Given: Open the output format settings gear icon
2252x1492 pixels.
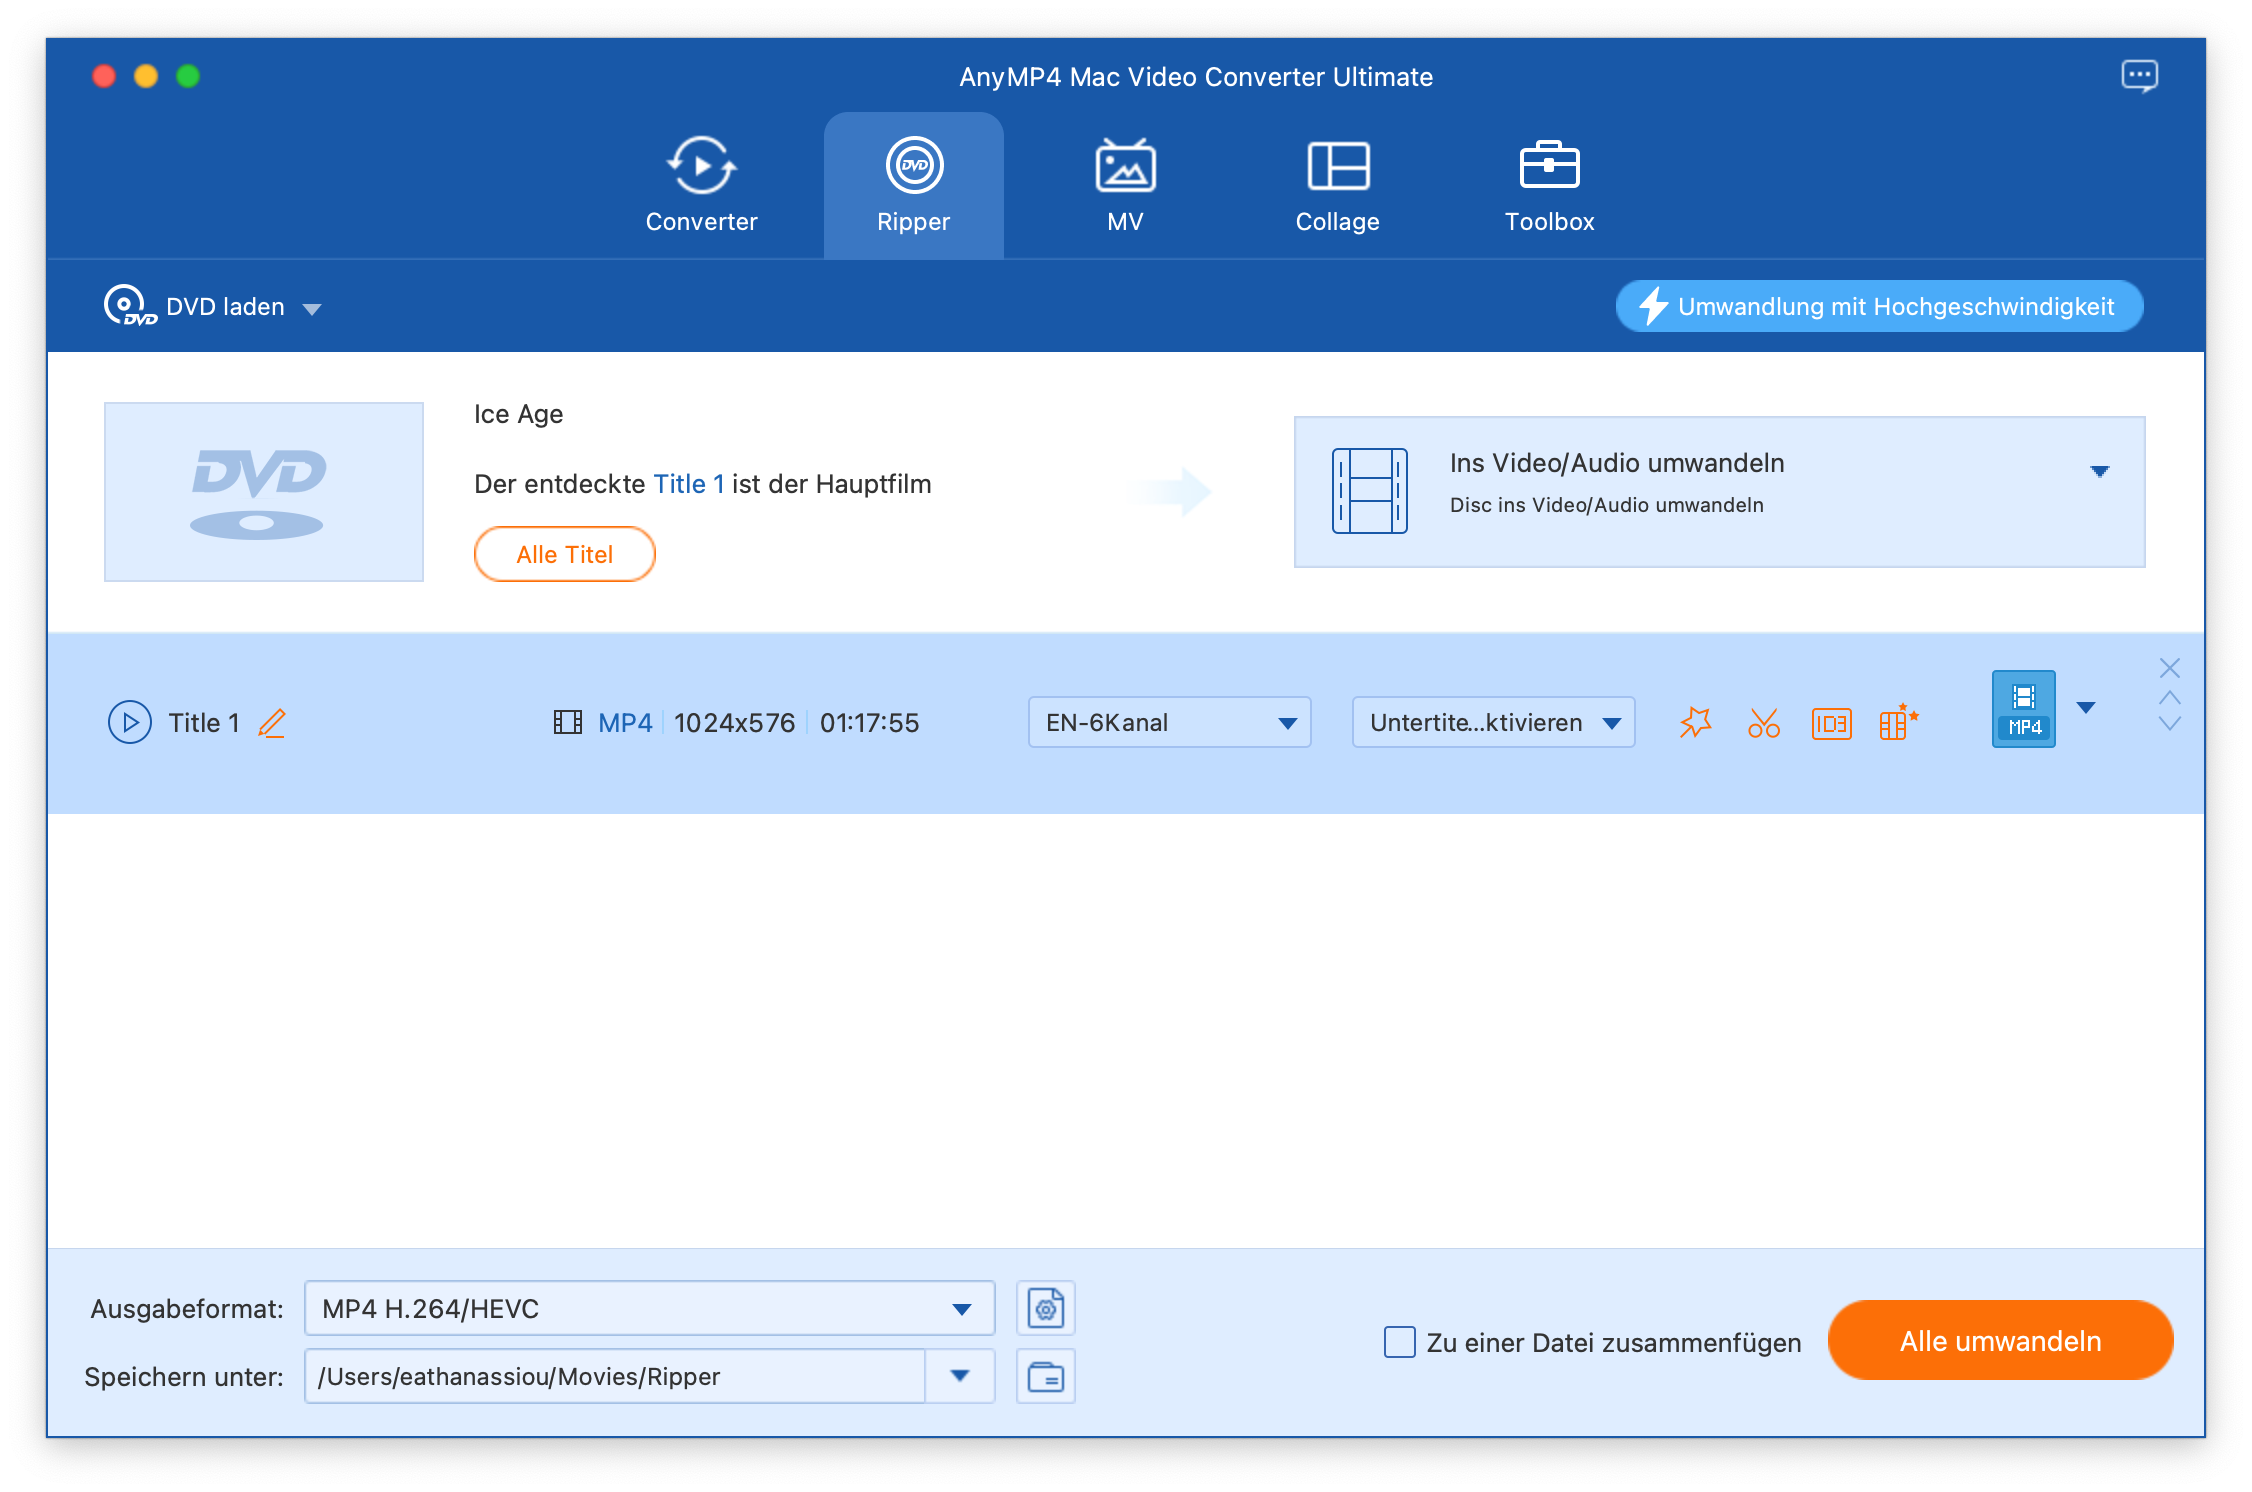Looking at the screenshot, I should tap(1045, 1308).
